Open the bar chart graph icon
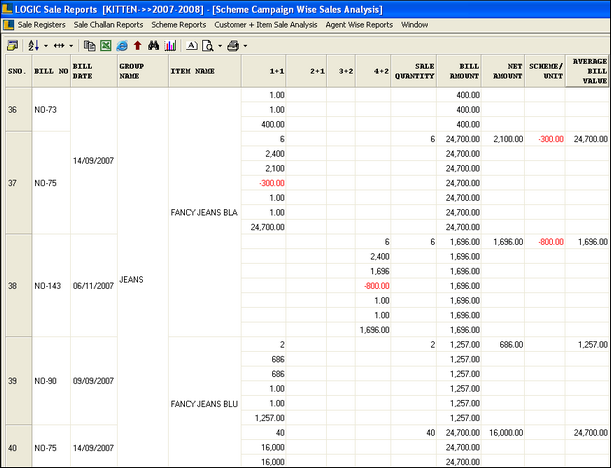This screenshot has width=611, height=468. (170, 46)
